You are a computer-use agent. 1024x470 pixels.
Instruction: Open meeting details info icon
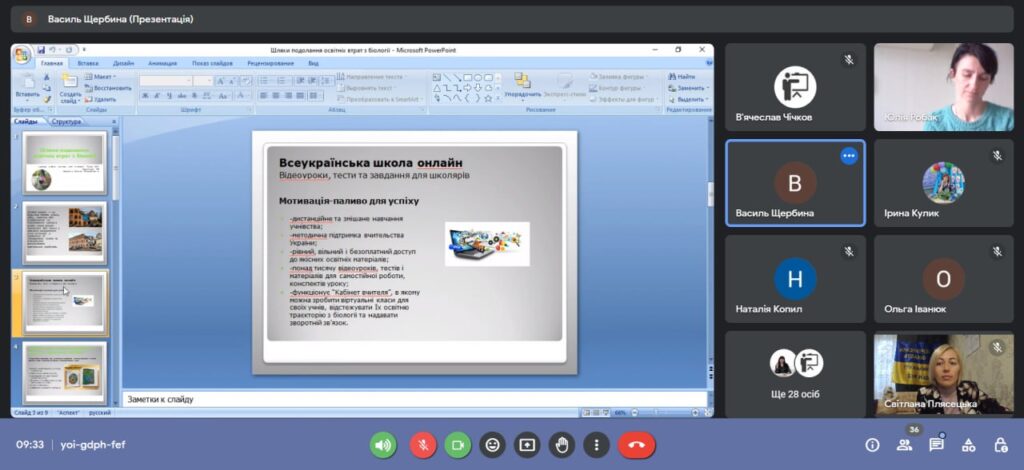click(872, 445)
